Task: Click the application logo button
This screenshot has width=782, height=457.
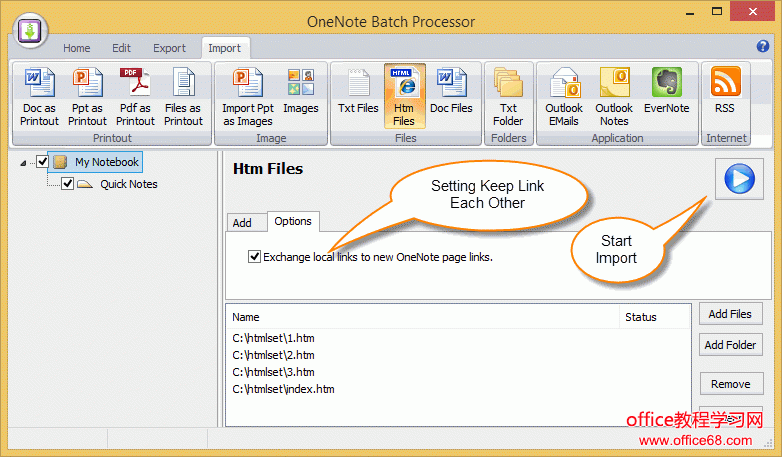Action: point(30,31)
